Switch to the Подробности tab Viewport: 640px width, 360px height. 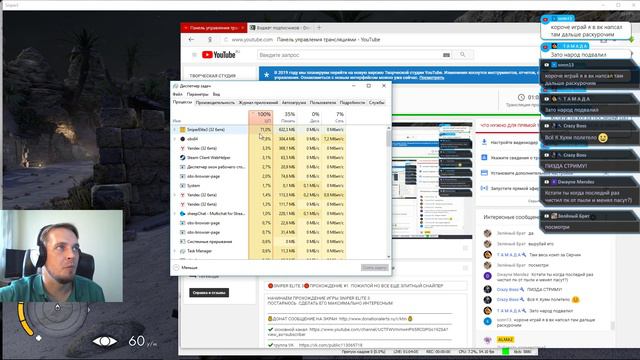[x=352, y=103]
